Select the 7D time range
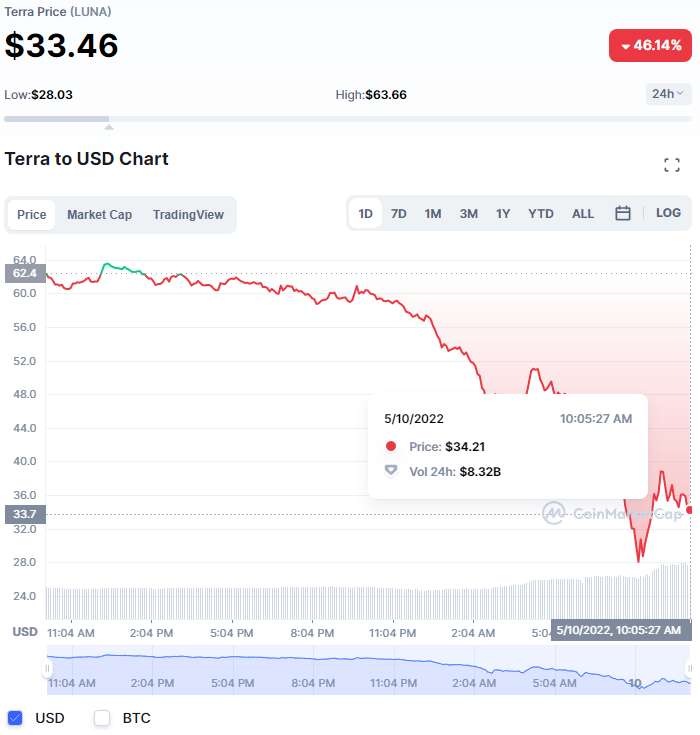This screenshot has width=700, height=735. tap(398, 214)
